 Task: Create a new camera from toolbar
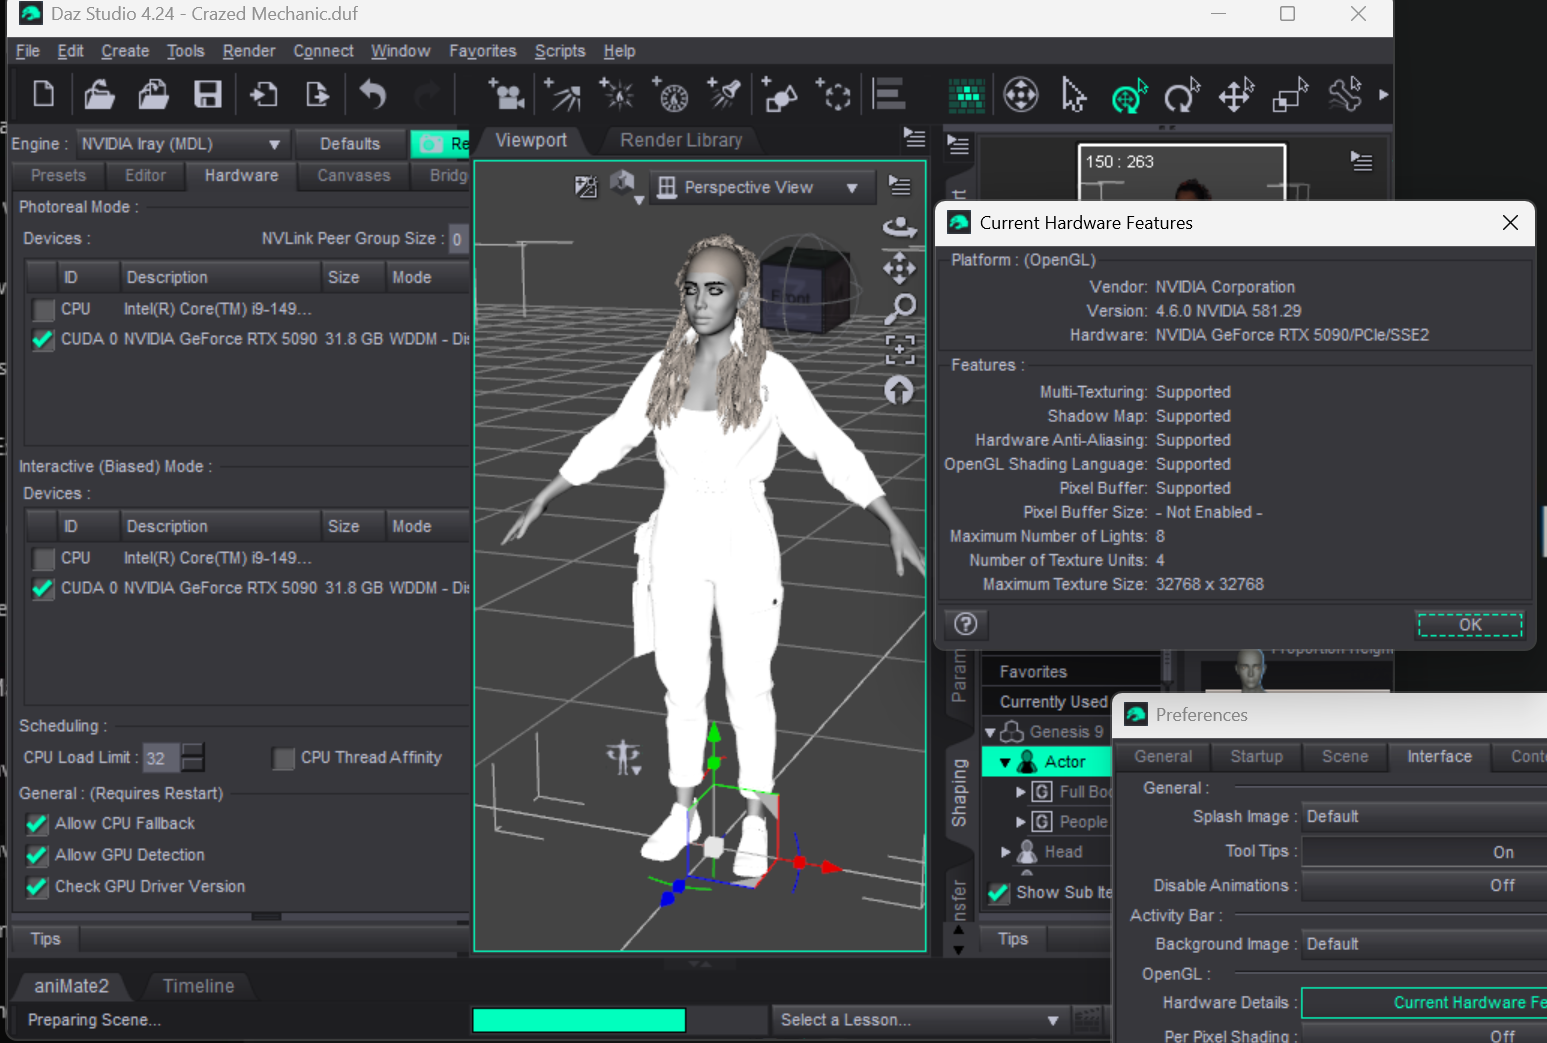[507, 95]
